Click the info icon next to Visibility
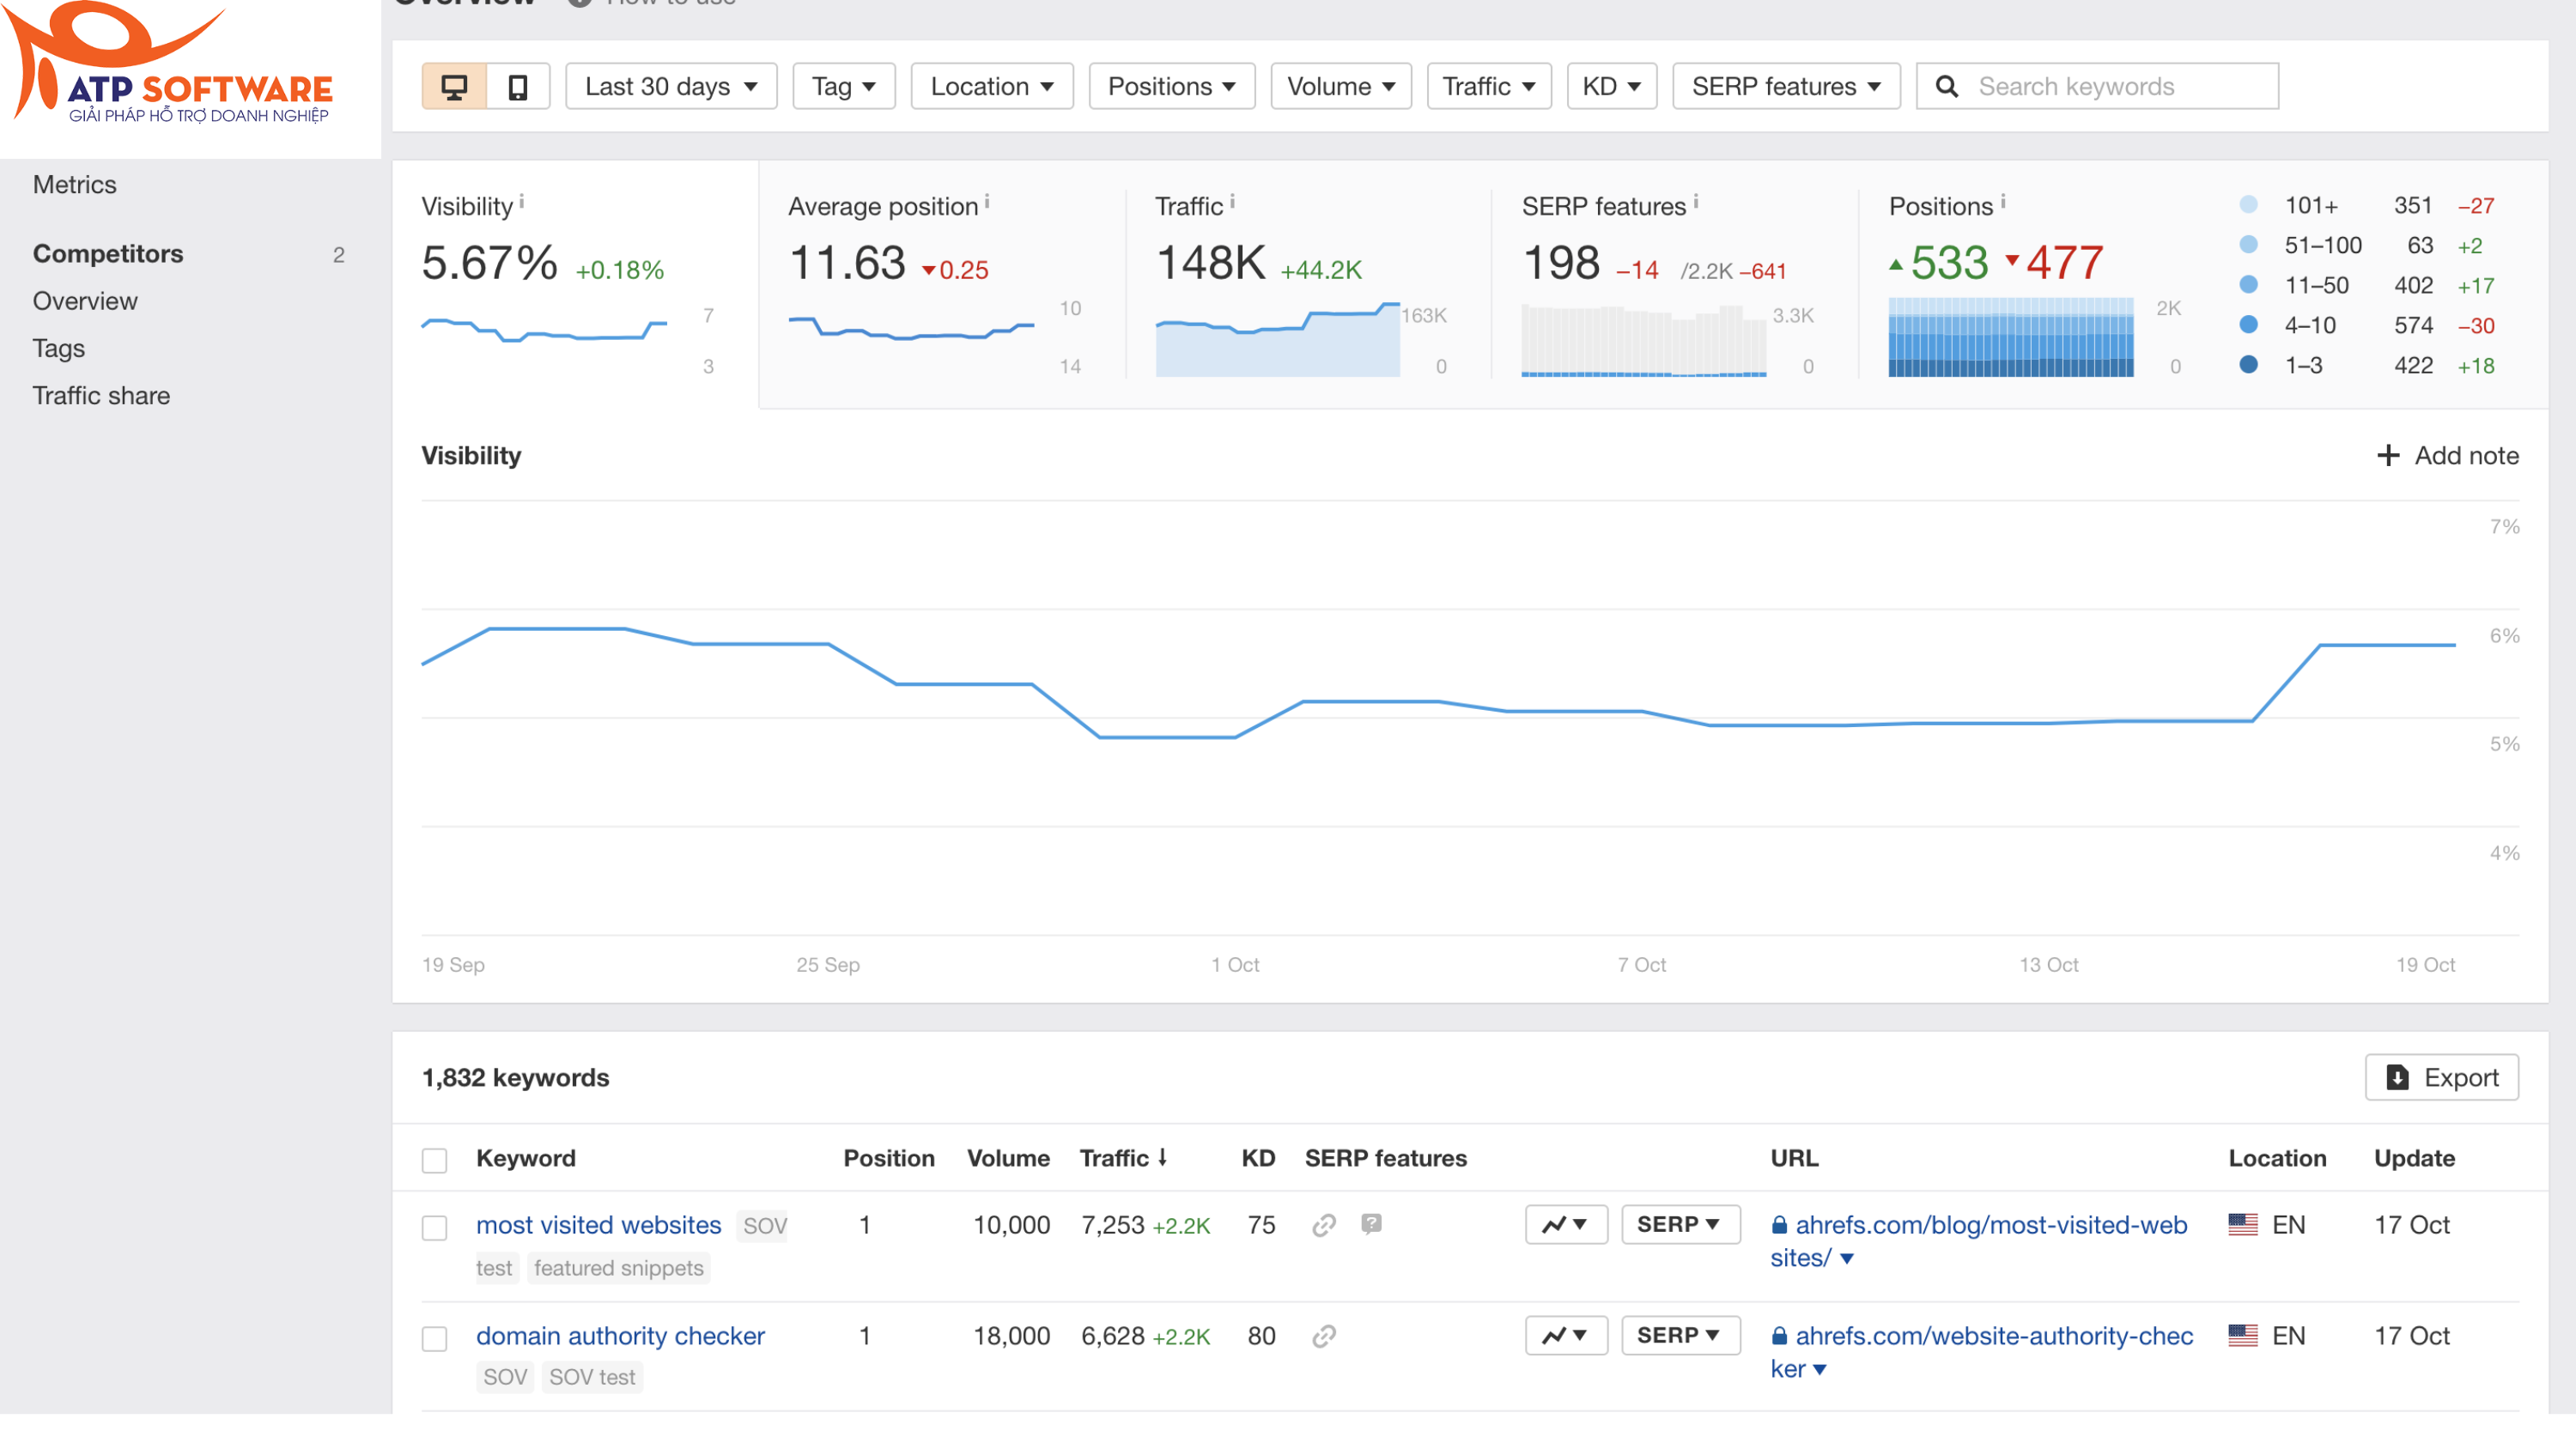Image resolution: width=2576 pixels, height=1449 pixels. click(523, 200)
